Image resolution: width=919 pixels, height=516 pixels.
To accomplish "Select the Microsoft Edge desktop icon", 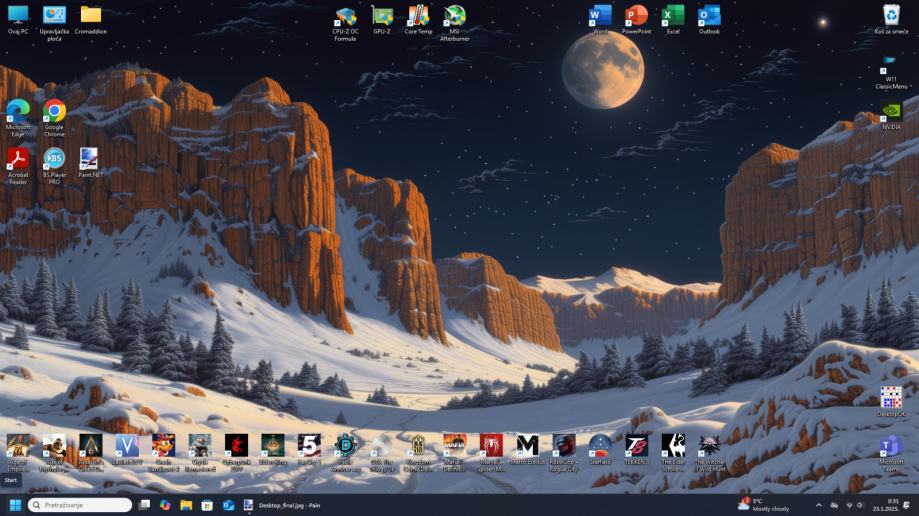I will tap(18, 118).
